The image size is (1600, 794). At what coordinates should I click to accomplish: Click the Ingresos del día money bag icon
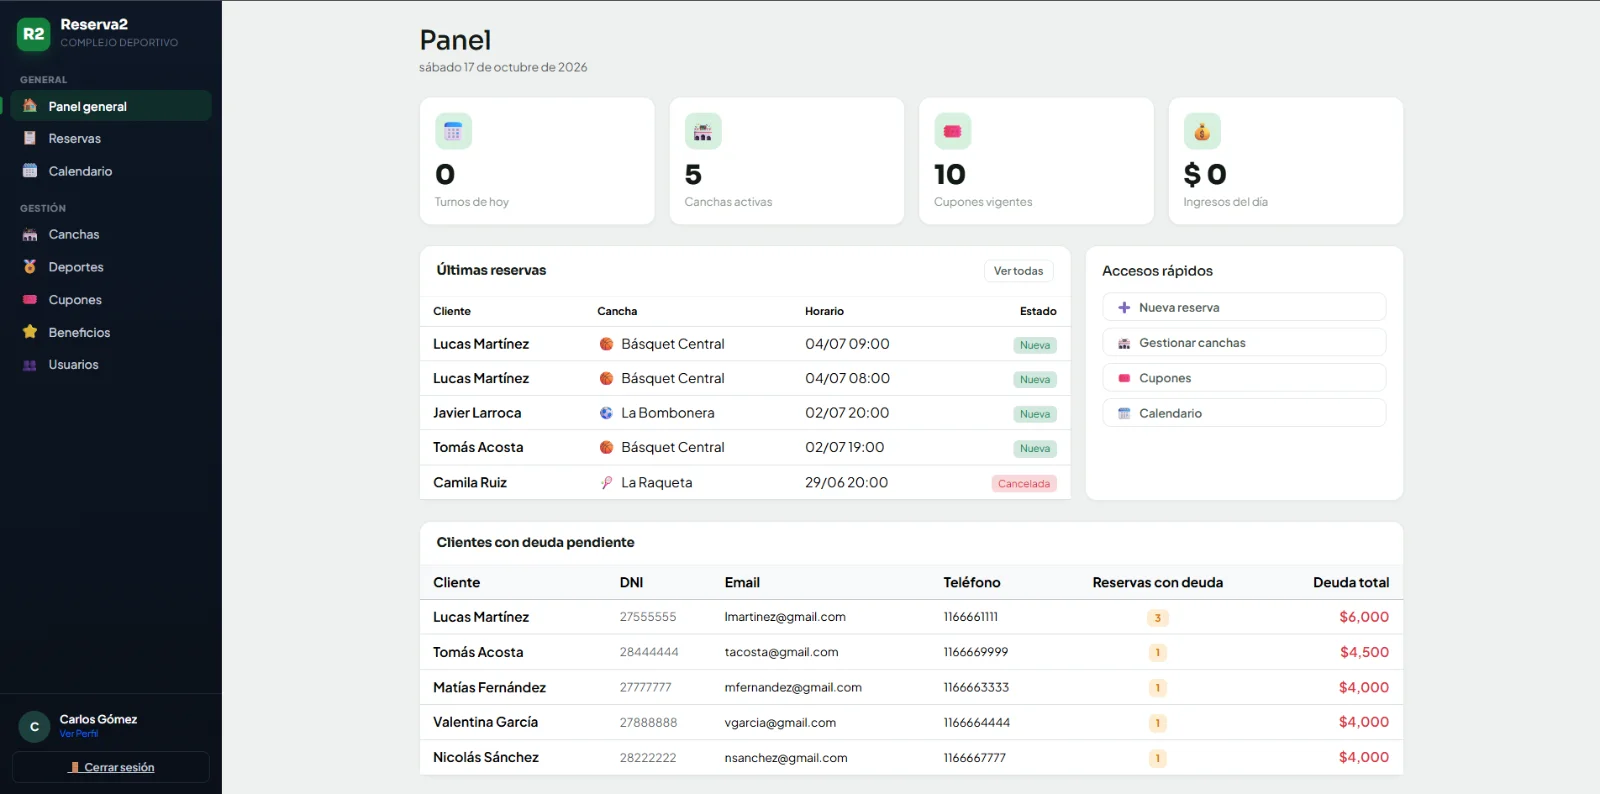click(1202, 131)
